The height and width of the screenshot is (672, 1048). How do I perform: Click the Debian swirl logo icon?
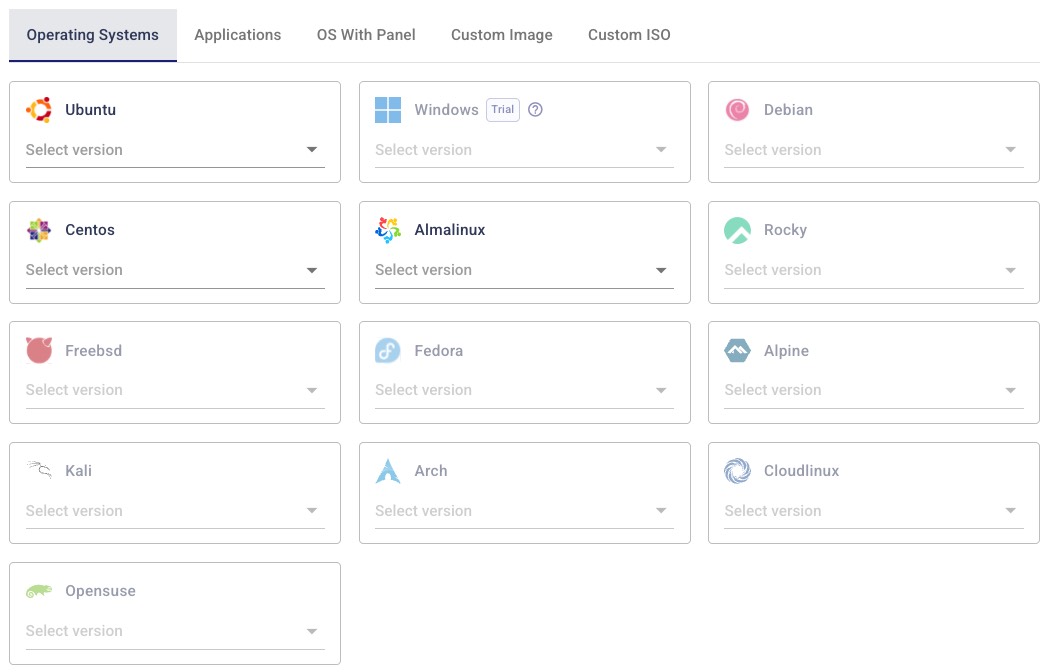737,110
